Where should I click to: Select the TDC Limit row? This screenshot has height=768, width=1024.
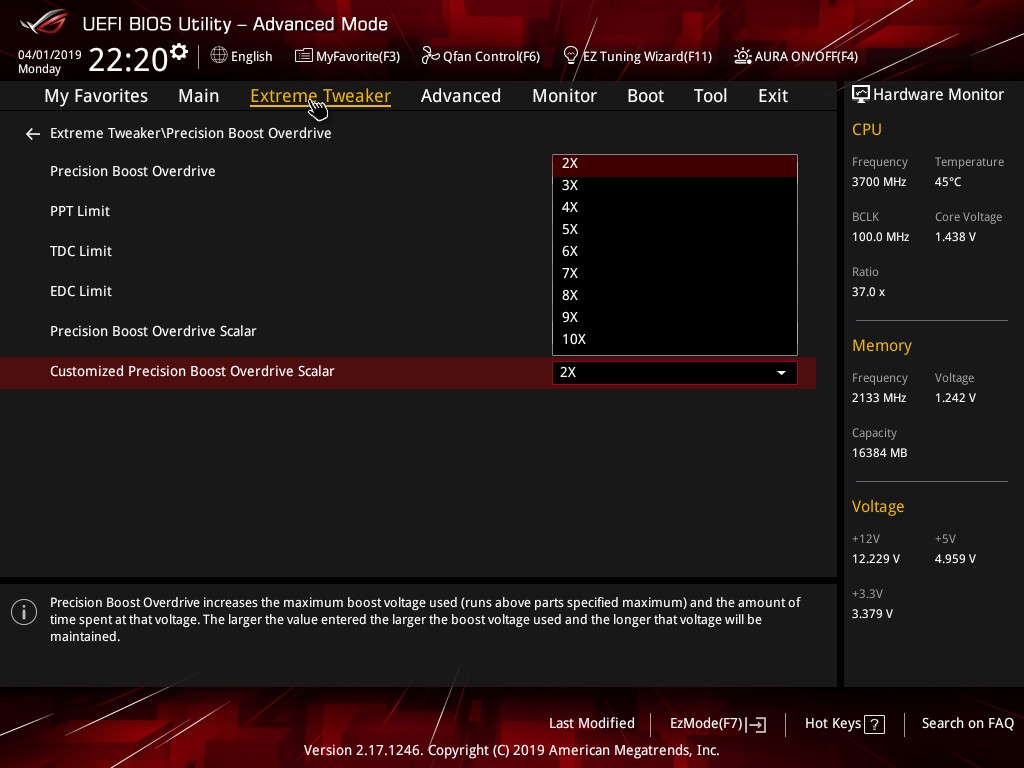tap(81, 251)
